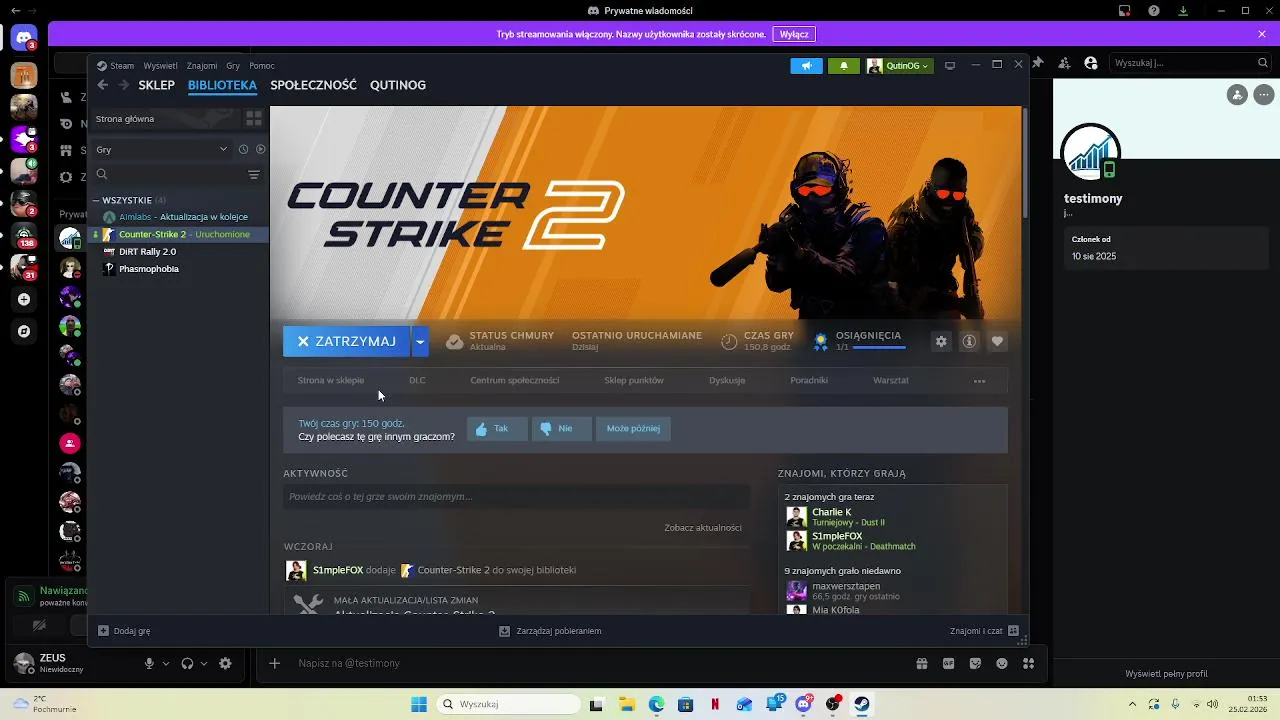Toggle sort by recent activity clock icon

pos(243,150)
